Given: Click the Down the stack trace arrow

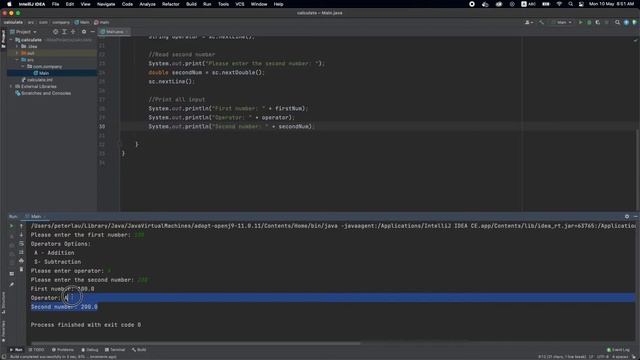Looking at the screenshot, I should point(21,235).
